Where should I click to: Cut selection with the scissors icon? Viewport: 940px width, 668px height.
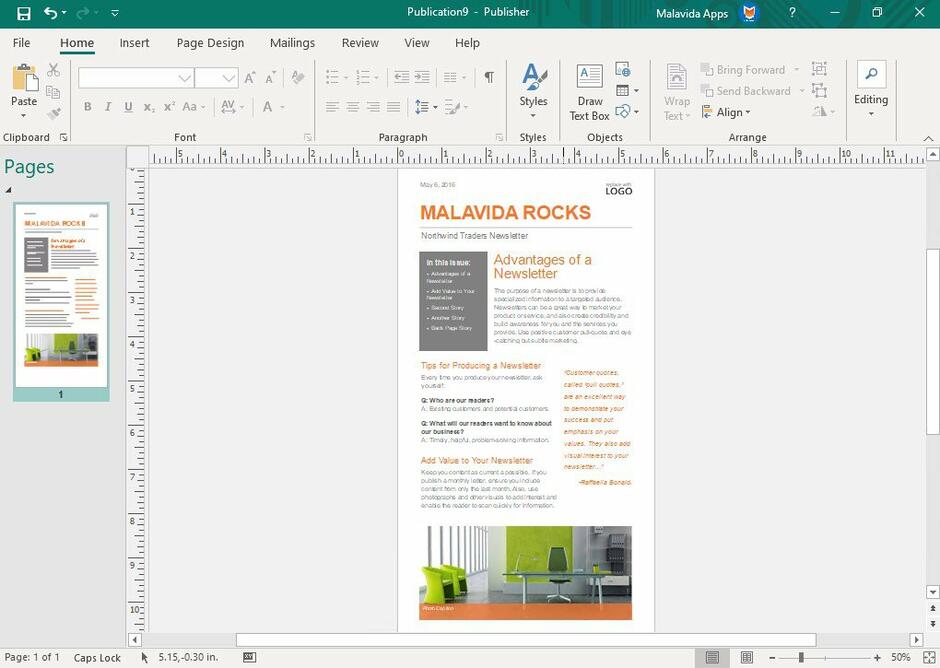click(x=53, y=70)
